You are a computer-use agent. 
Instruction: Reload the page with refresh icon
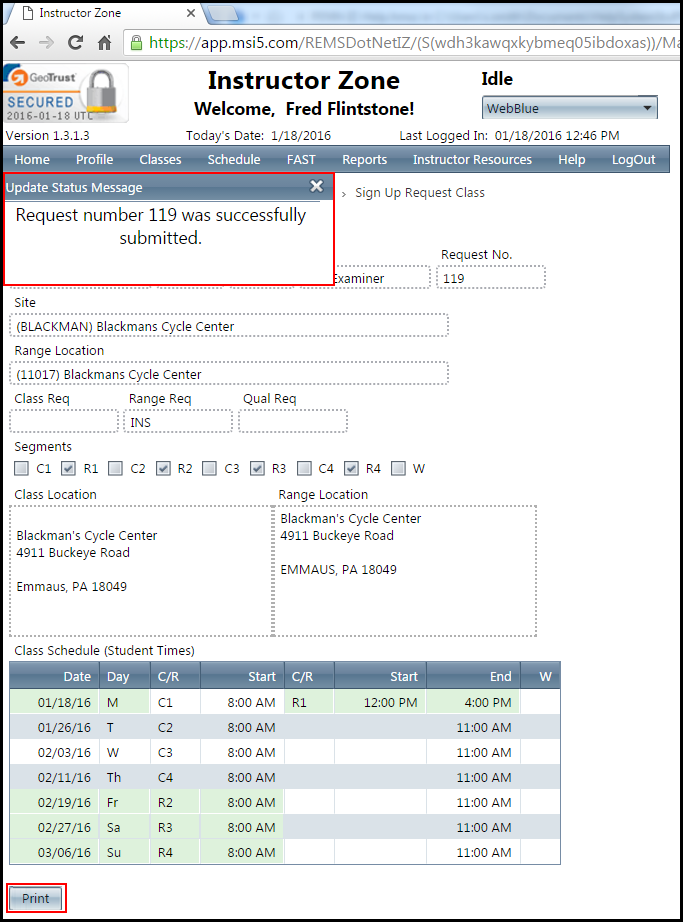pyautogui.click(x=75, y=42)
